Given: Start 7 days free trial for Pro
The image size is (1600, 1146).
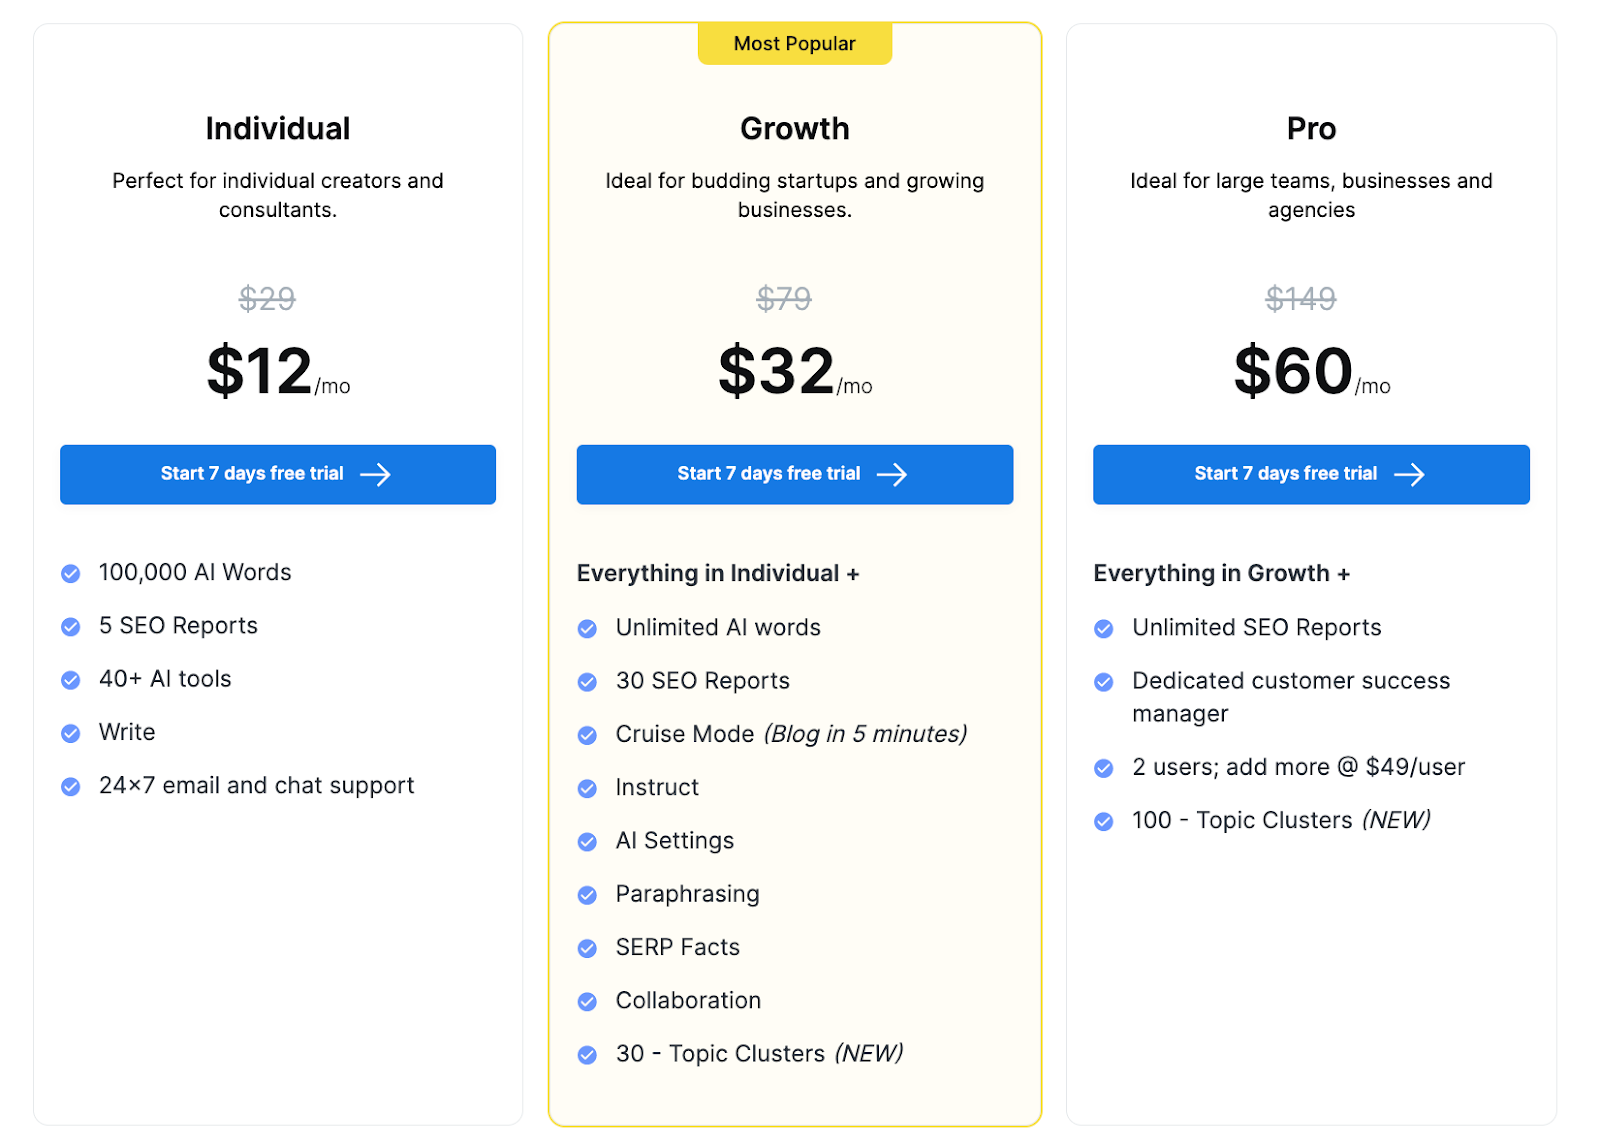Looking at the screenshot, I should click(x=1310, y=475).
